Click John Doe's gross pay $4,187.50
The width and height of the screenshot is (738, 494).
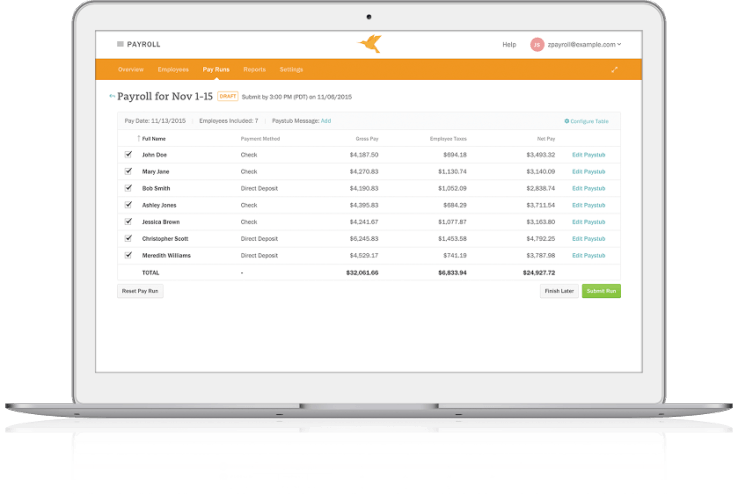pos(364,155)
